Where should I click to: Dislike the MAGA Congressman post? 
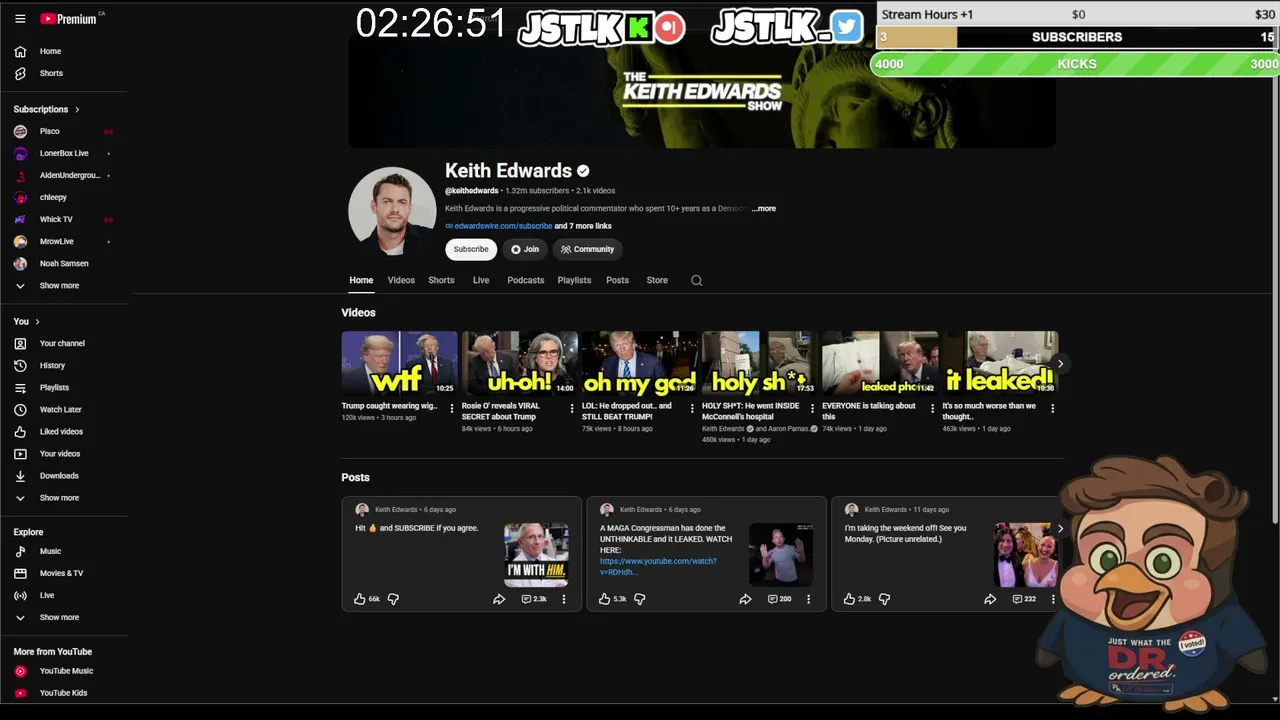(639, 599)
